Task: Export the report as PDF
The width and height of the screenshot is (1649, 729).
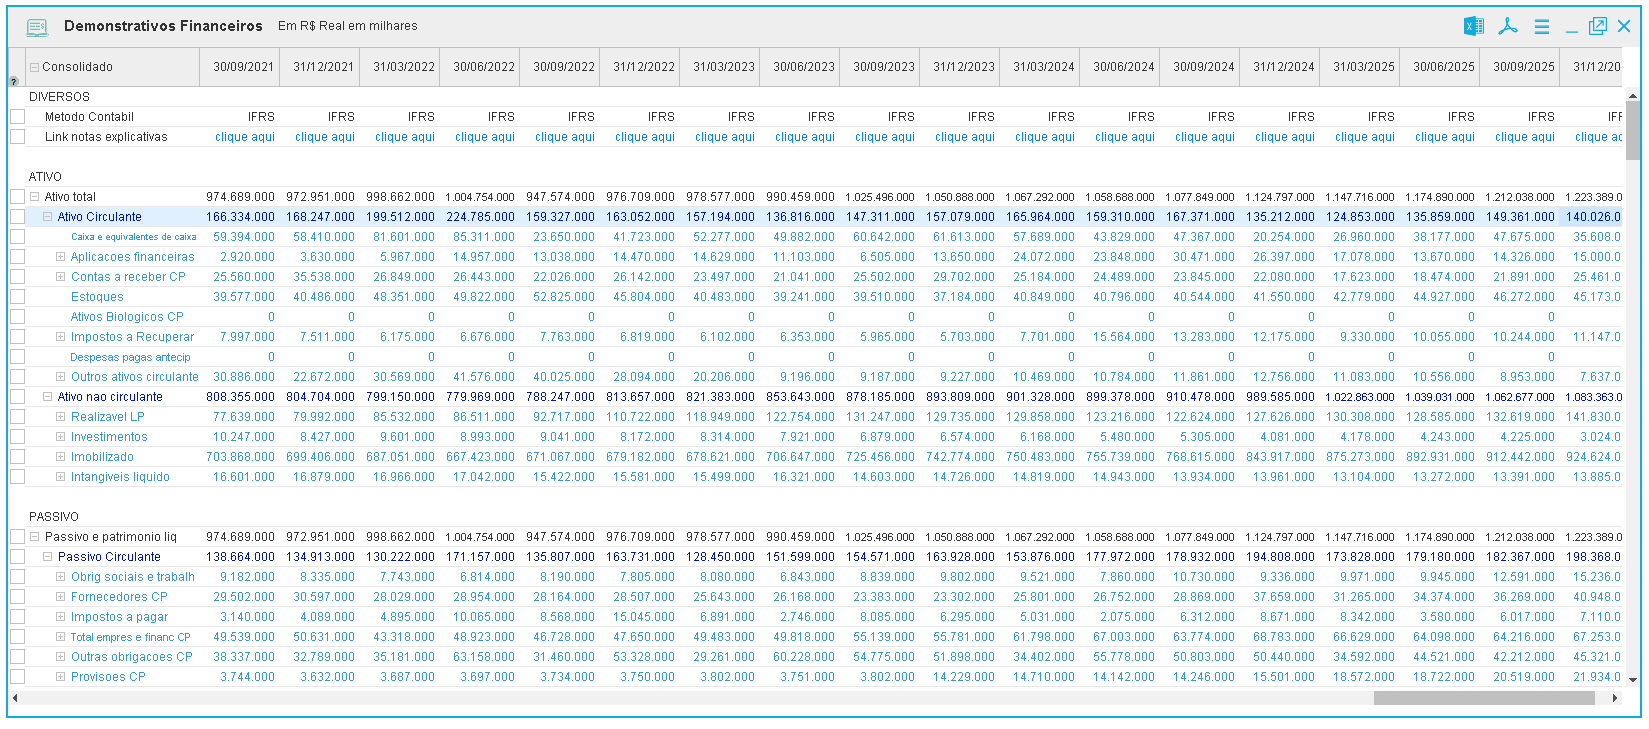Action: click(x=1508, y=26)
